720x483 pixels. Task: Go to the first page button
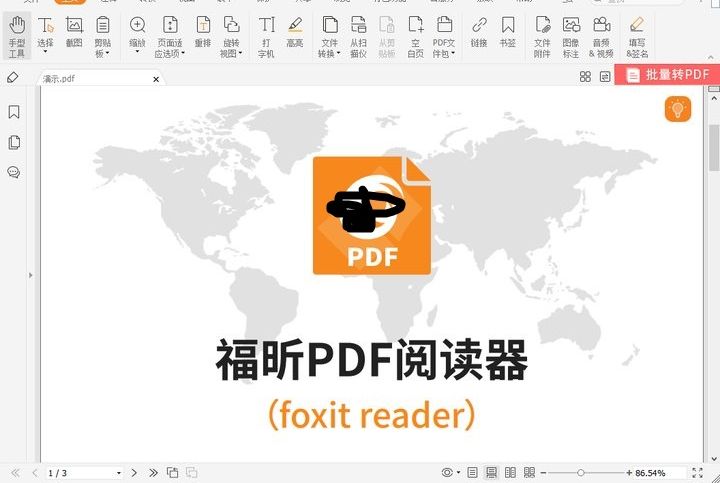click(x=15, y=472)
